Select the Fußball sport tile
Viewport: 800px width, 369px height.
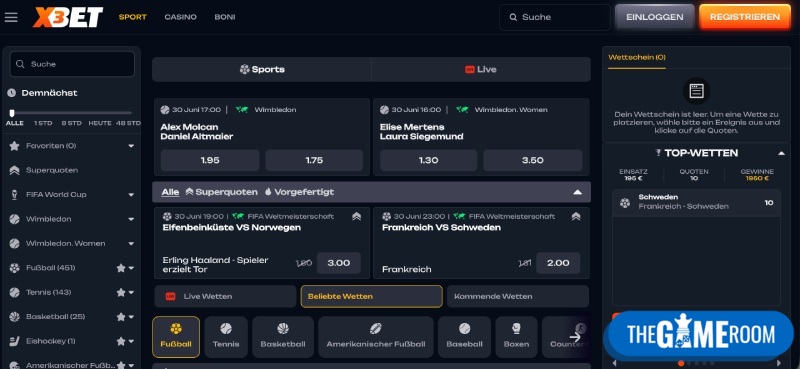click(x=176, y=337)
